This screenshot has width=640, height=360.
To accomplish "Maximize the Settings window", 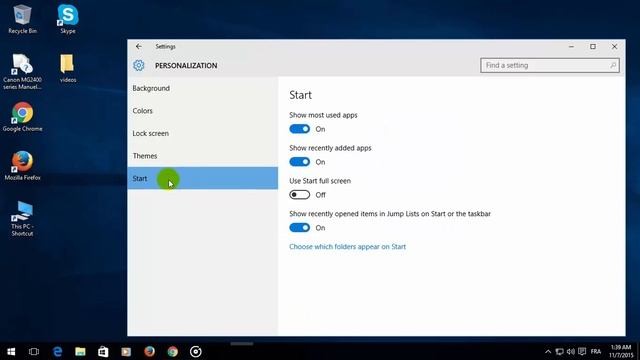I will click(593, 47).
